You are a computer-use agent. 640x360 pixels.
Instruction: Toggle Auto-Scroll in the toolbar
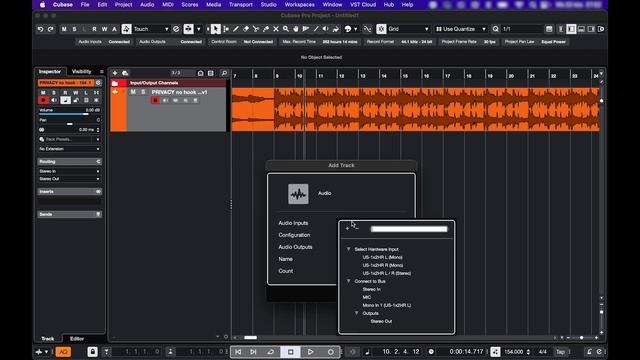coord(189,29)
